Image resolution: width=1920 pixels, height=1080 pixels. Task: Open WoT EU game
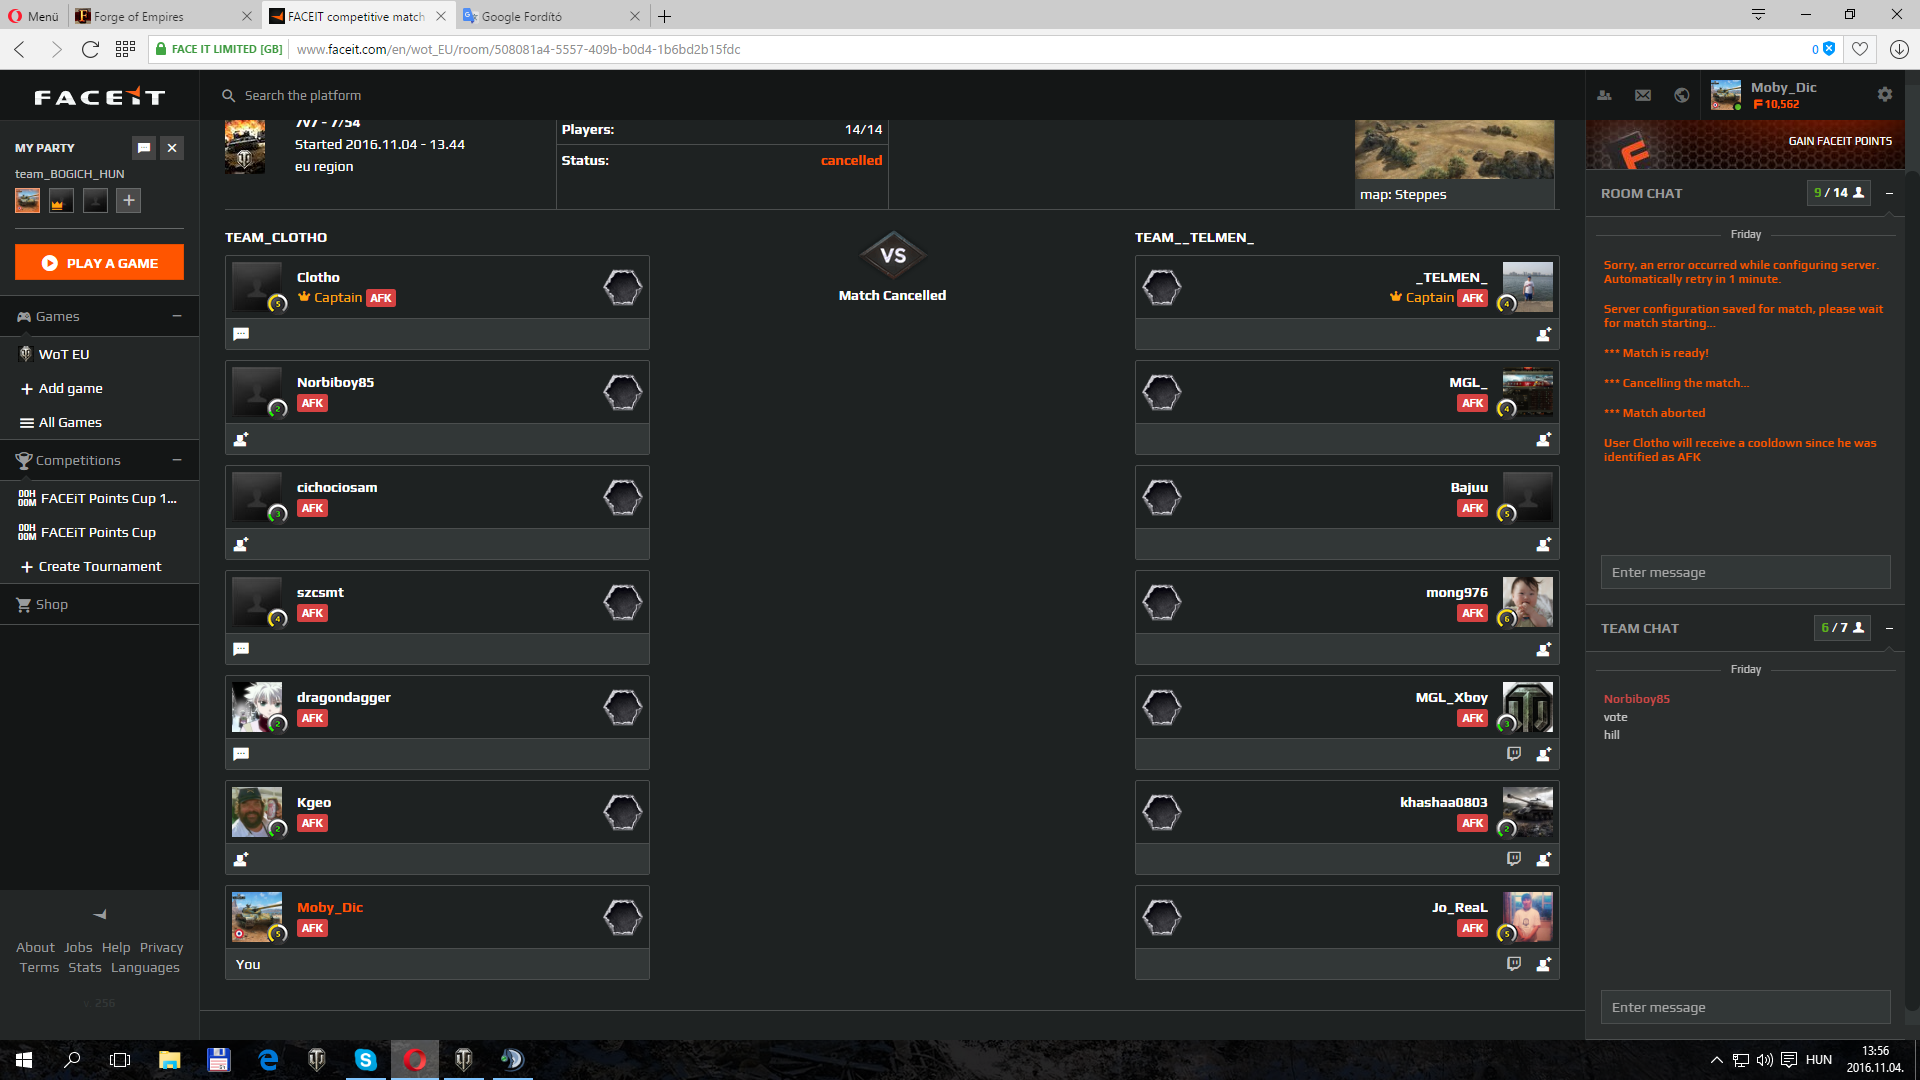[64, 354]
